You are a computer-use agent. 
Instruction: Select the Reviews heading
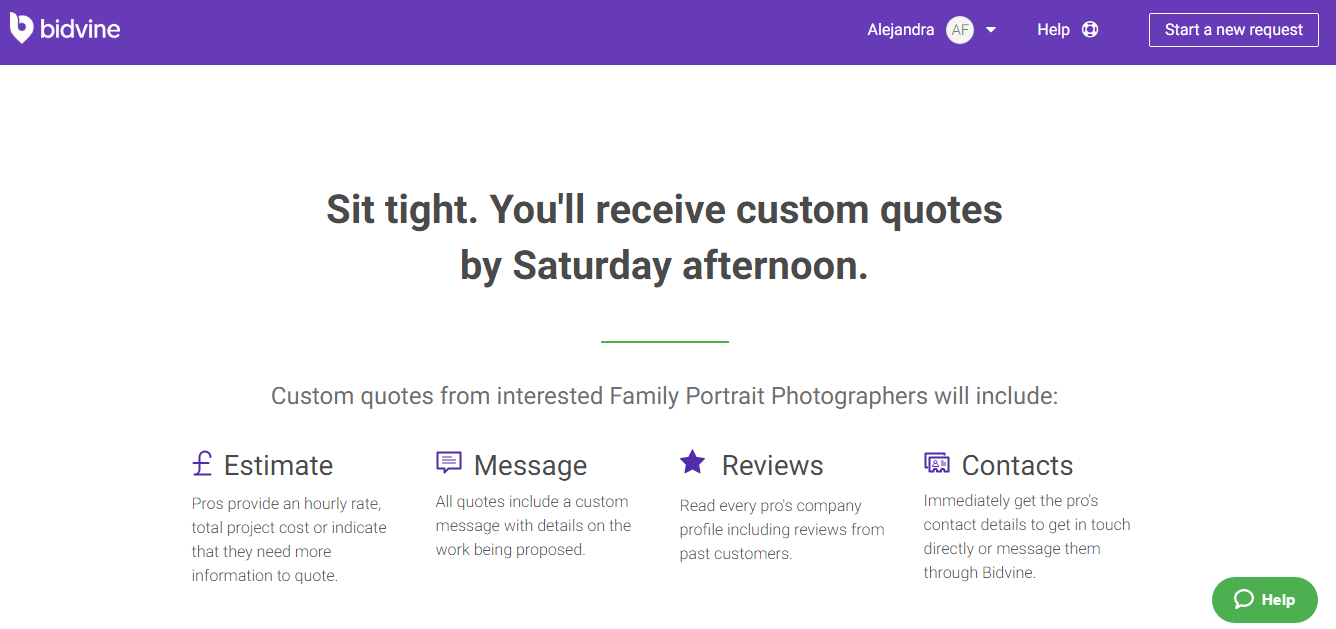[x=772, y=466]
